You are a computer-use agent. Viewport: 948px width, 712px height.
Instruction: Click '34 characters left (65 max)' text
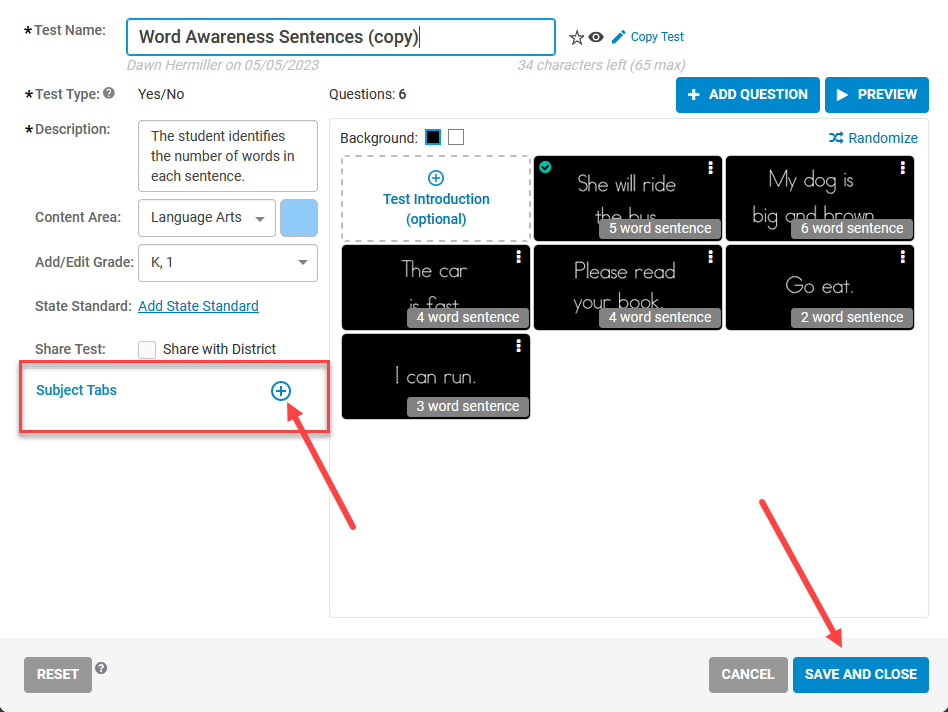click(602, 65)
